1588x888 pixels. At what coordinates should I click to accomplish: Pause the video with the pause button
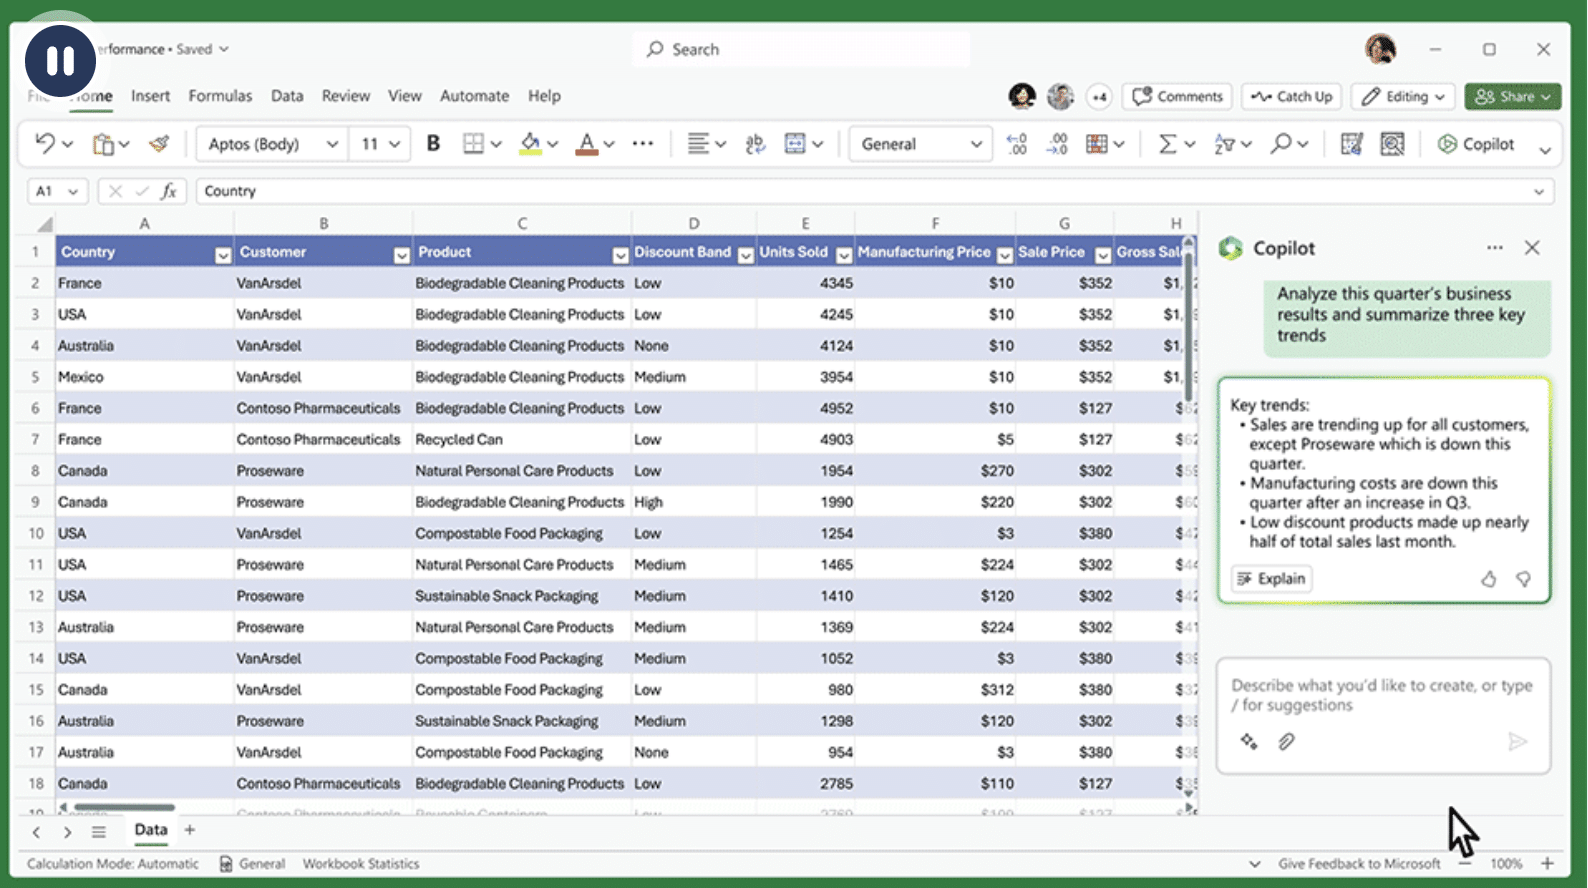click(x=60, y=61)
